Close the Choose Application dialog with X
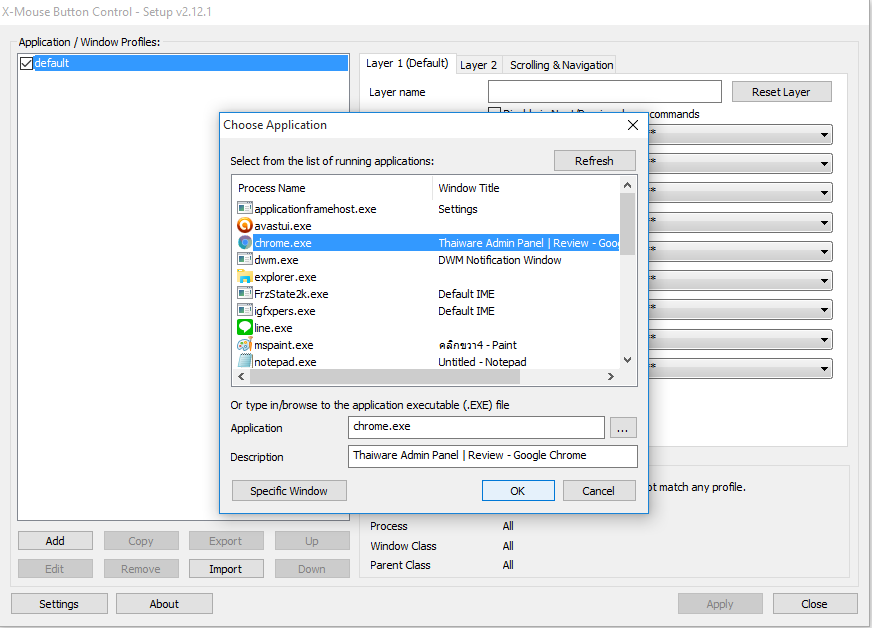Image resolution: width=872 pixels, height=628 pixels. coord(633,125)
